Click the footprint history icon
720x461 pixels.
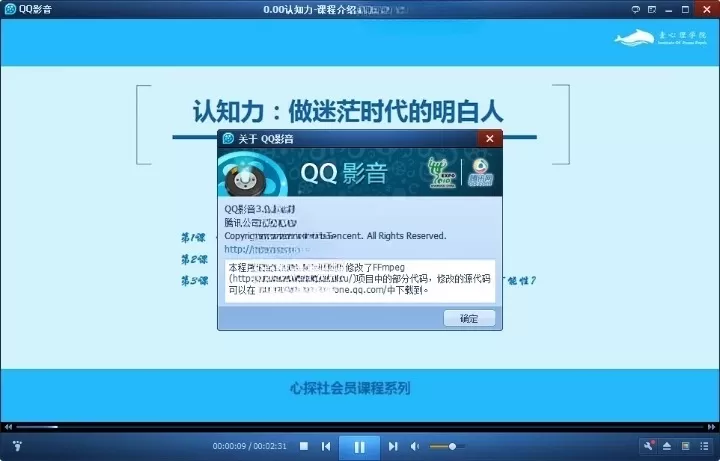point(17,446)
